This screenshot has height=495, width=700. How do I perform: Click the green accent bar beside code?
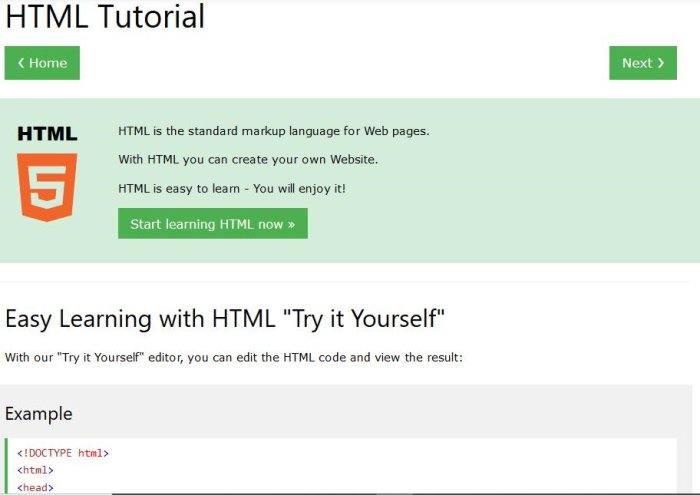click(6, 466)
